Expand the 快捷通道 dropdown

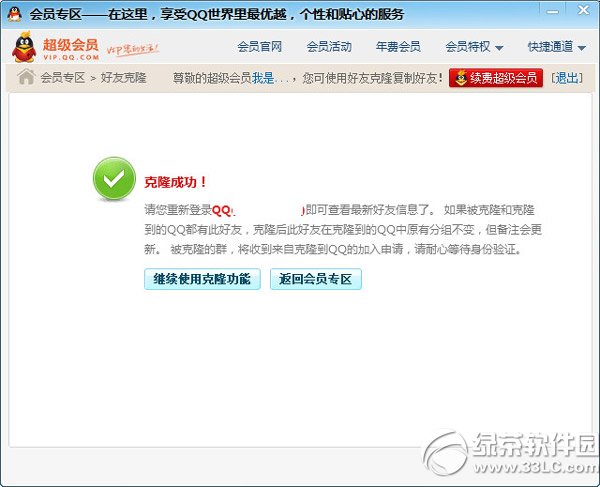[x=556, y=47]
